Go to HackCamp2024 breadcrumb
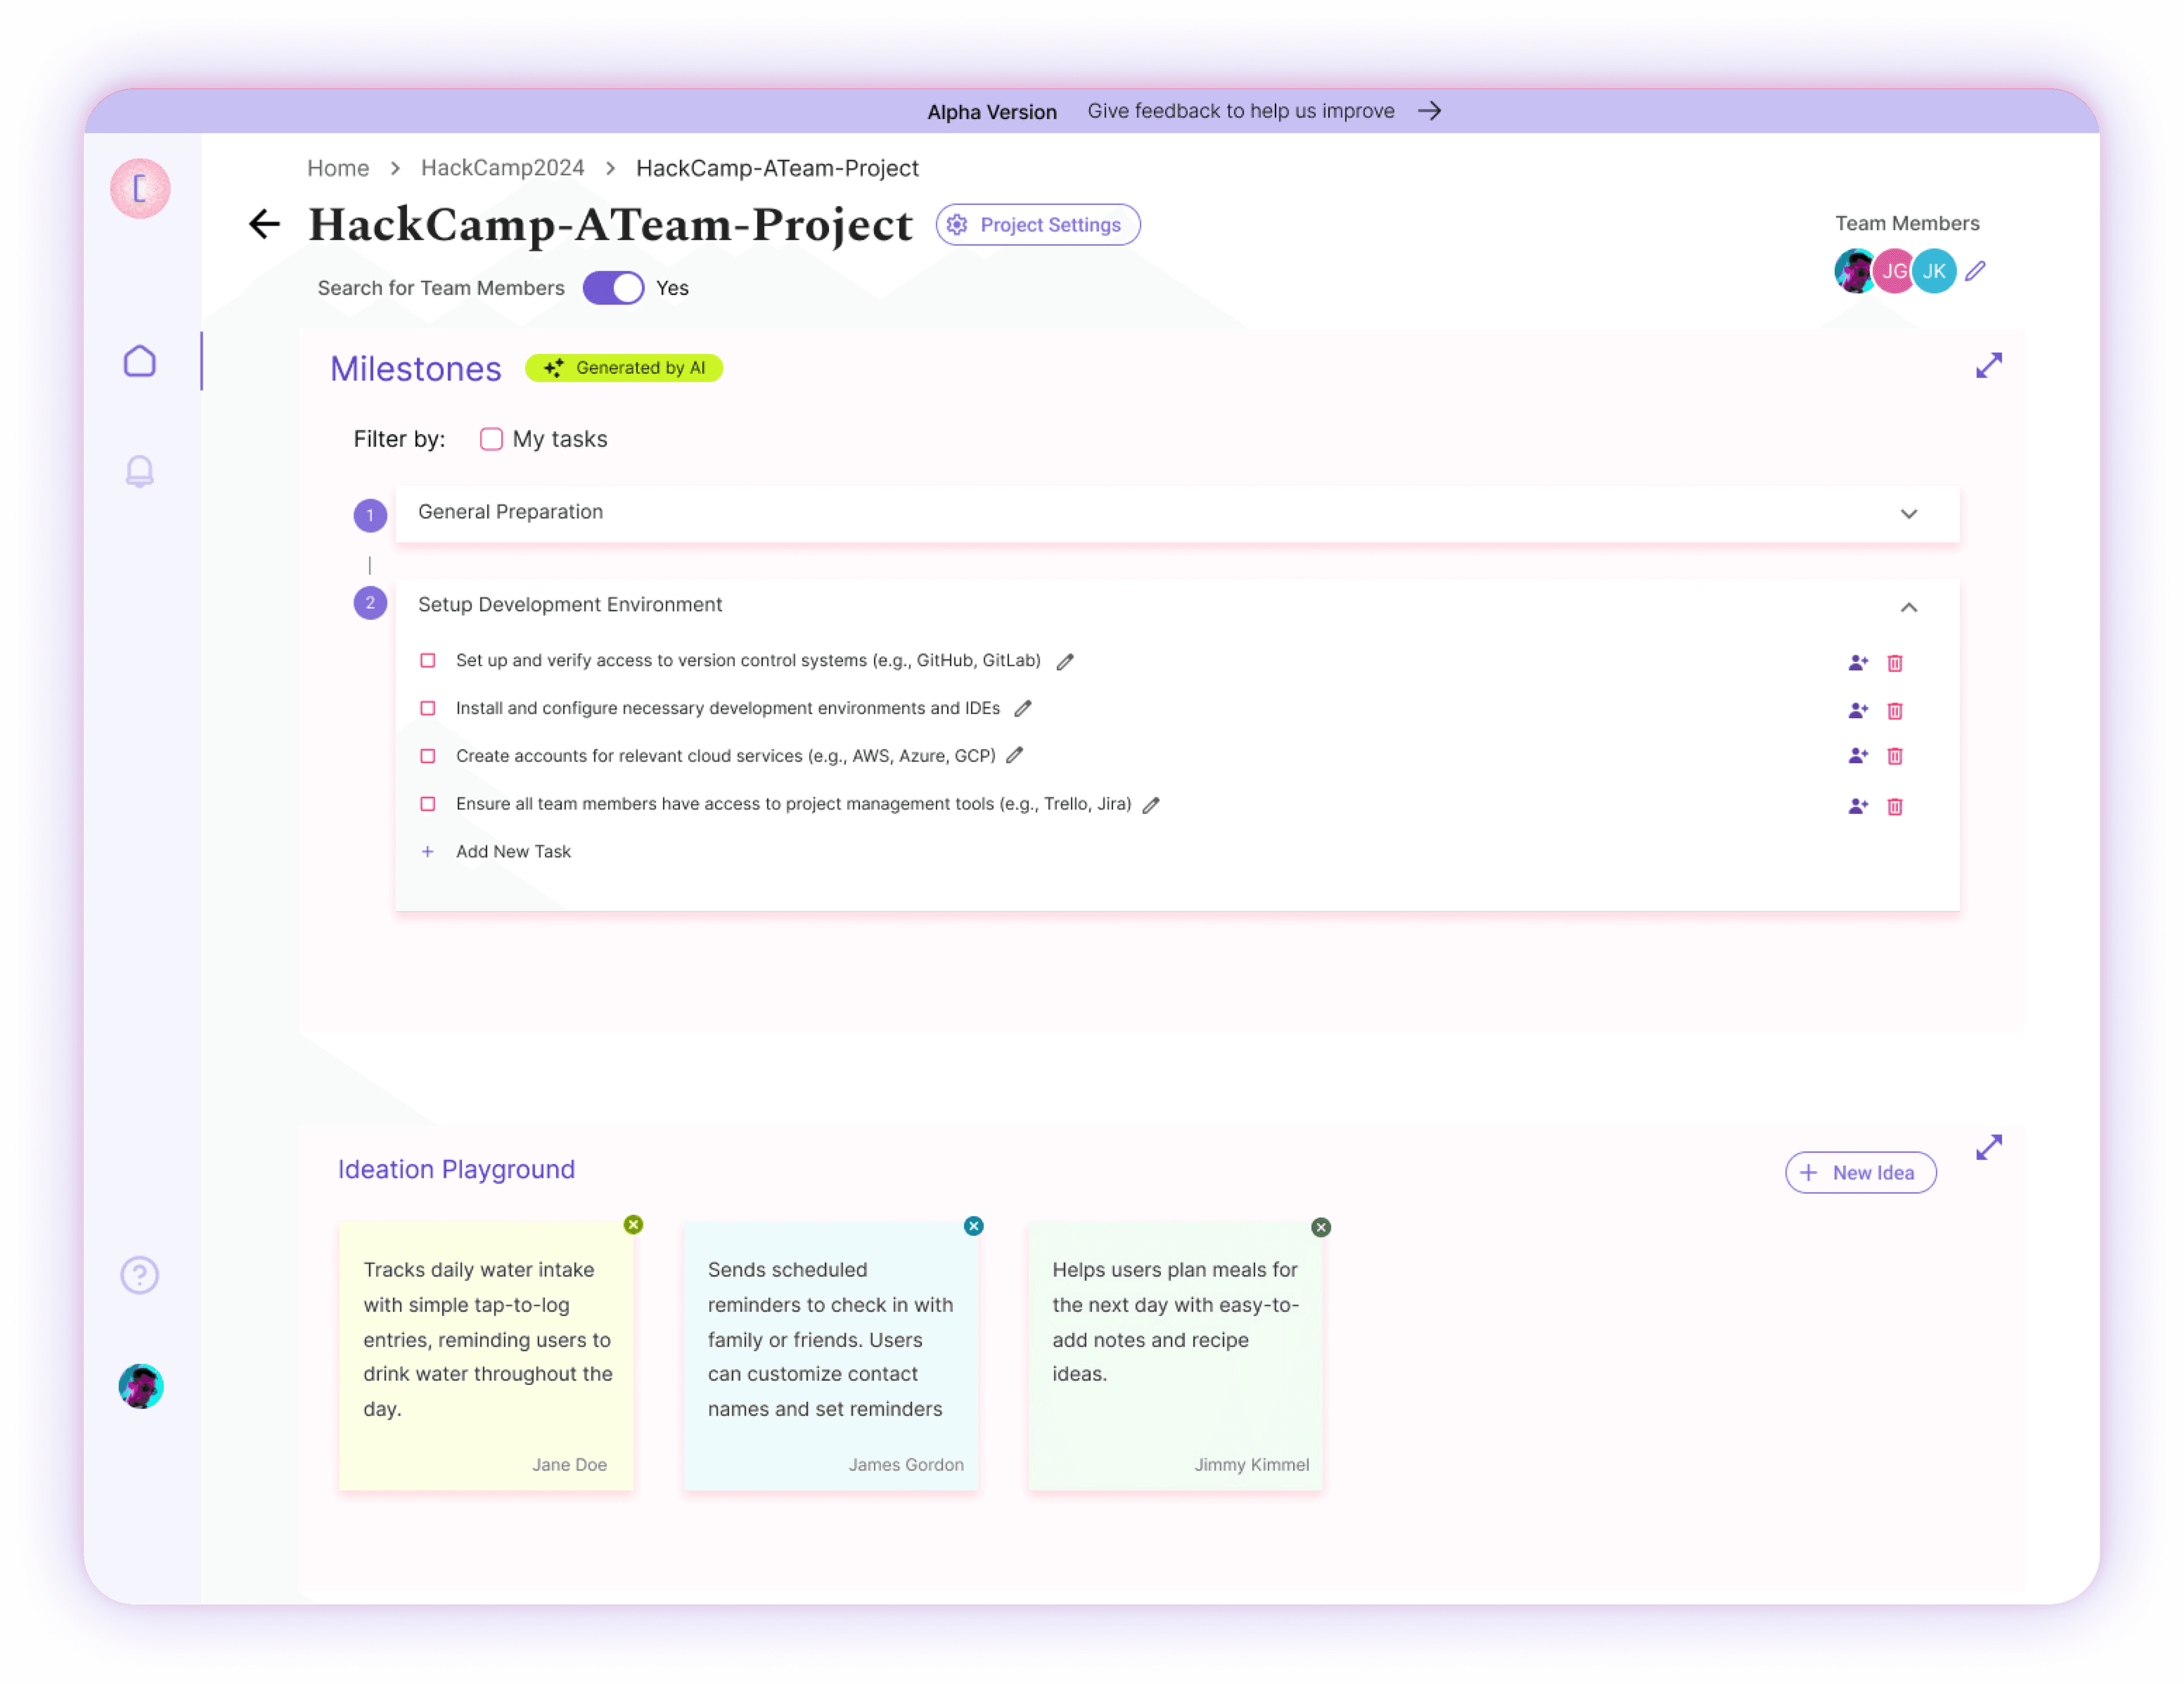This screenshot has height=1684, width=2184. click(502, 168)
